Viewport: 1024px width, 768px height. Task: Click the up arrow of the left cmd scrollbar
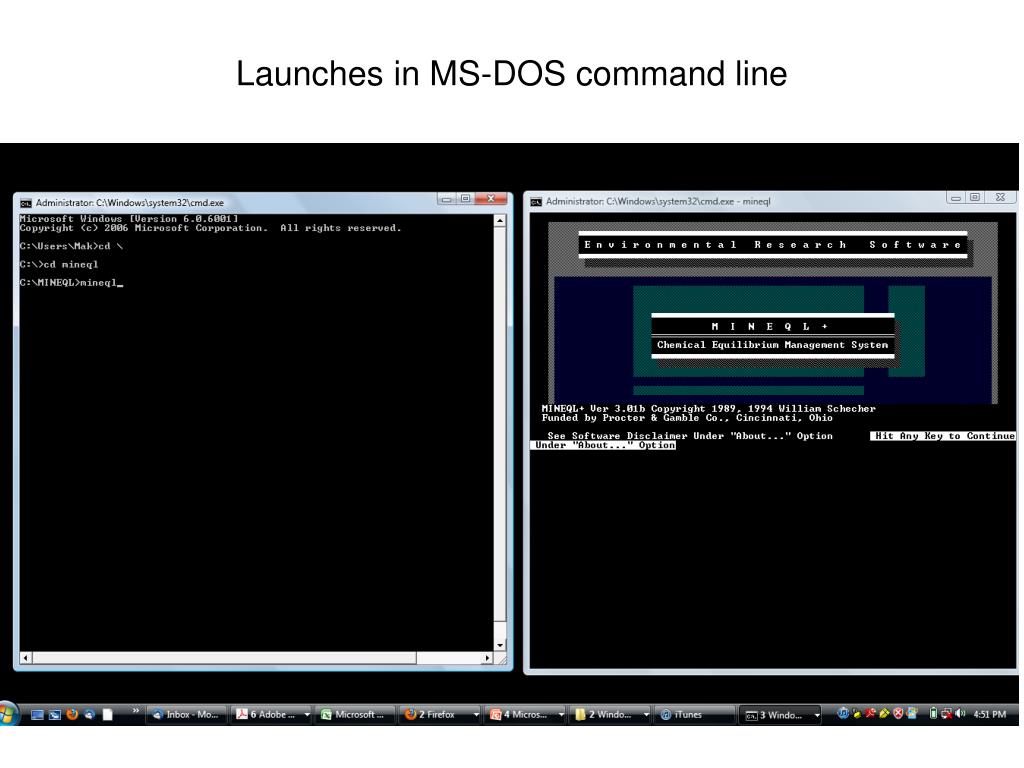[500, 221]
